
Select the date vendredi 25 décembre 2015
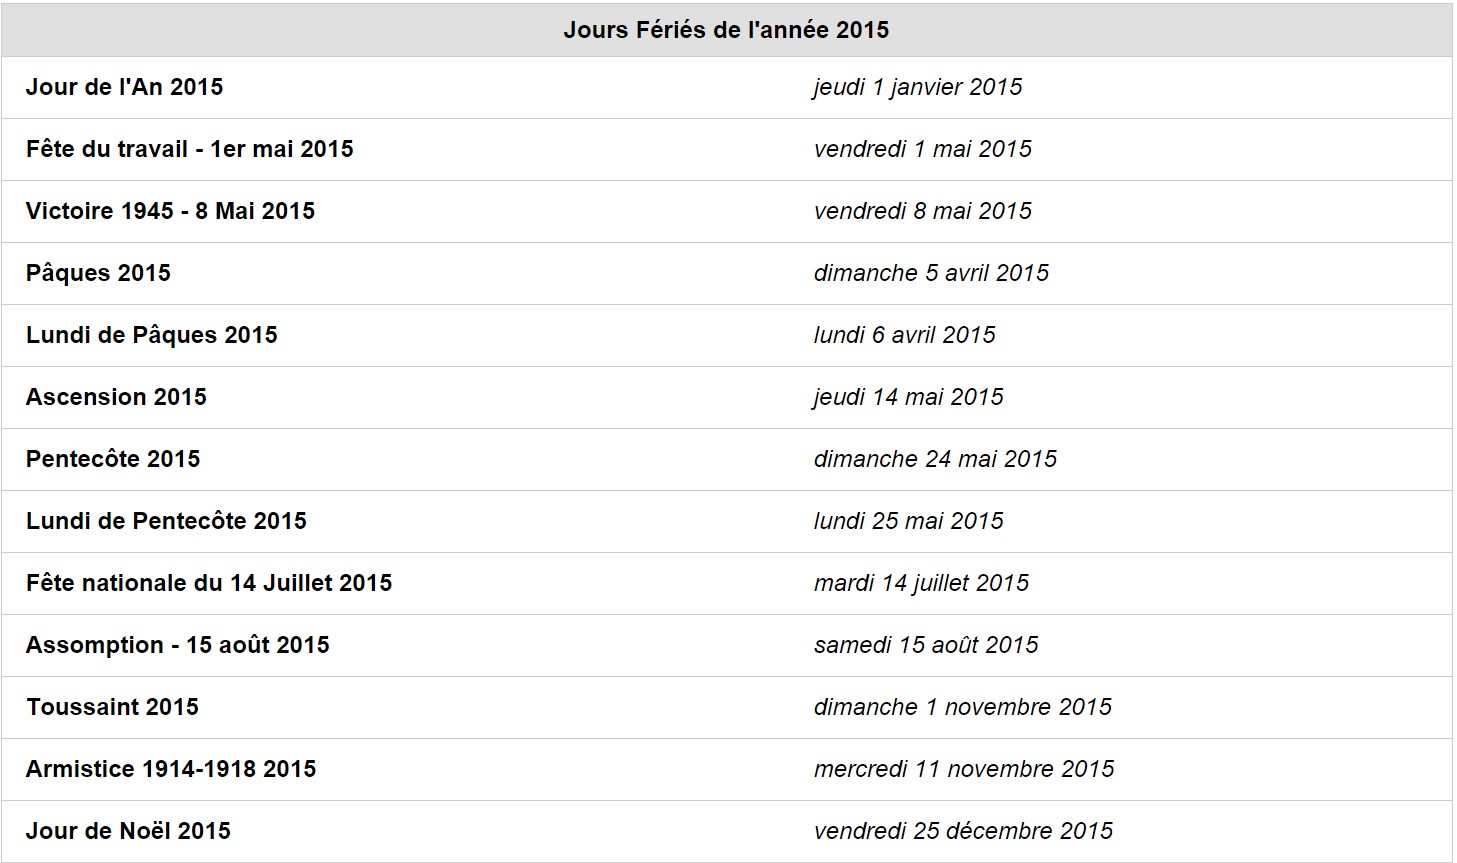point(964,831)
